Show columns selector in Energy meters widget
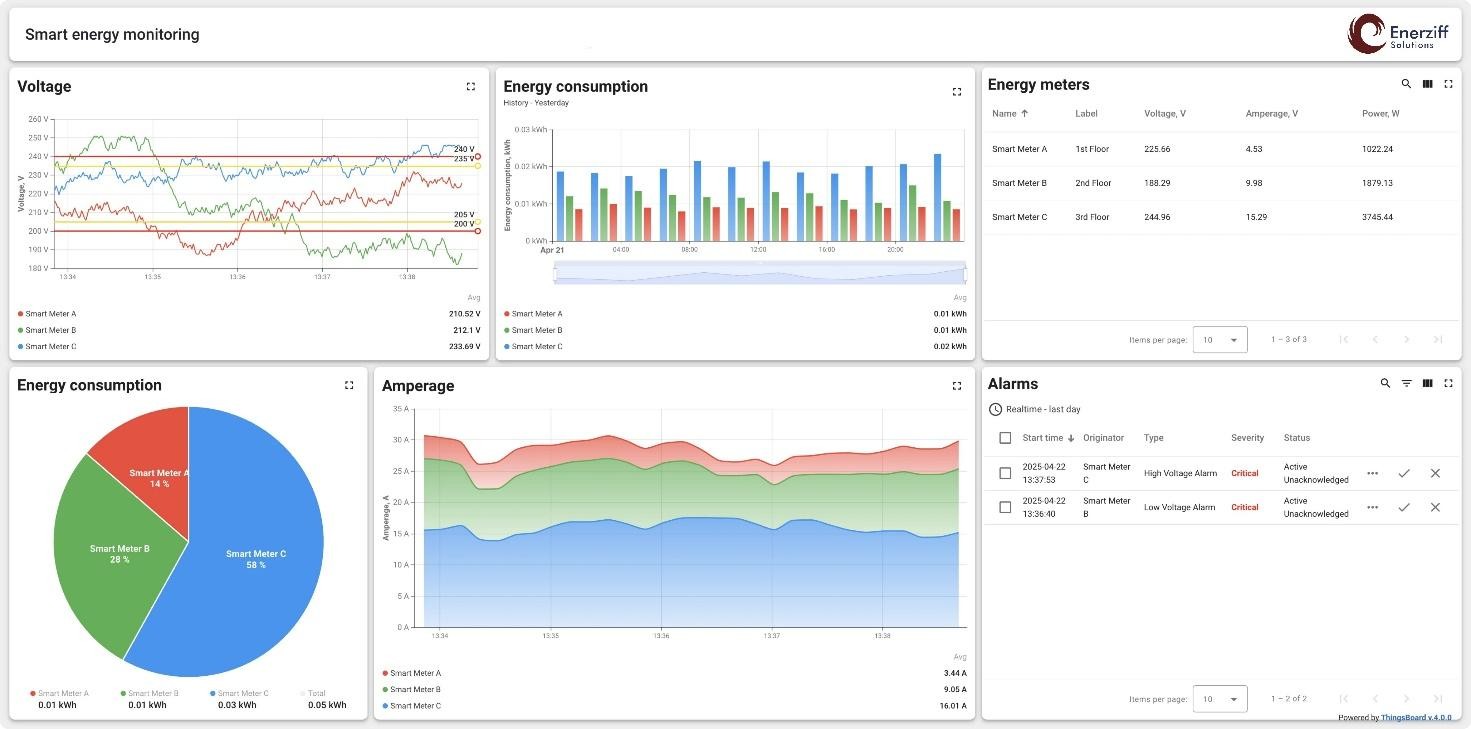Viewport: 1471px width, 729px height. click(x=1427, y=85)
